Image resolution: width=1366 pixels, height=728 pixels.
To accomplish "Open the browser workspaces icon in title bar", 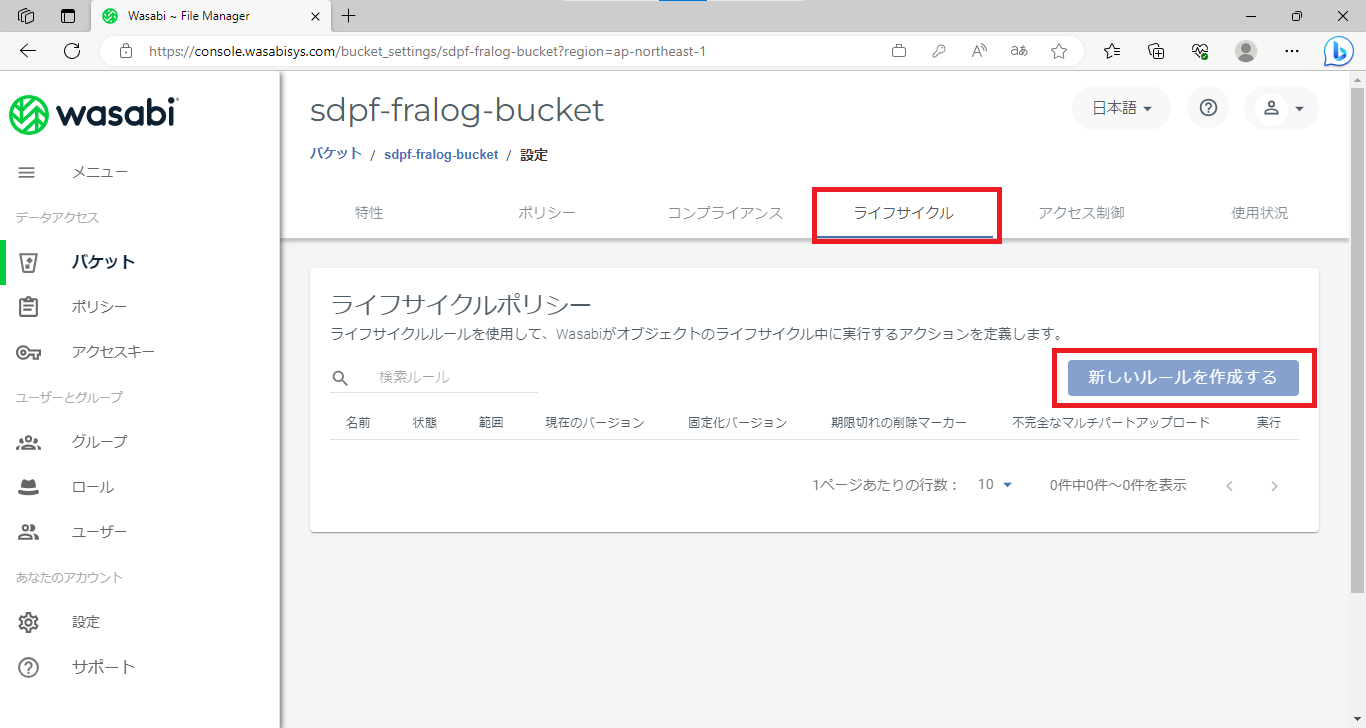I will tap(27, 16).
